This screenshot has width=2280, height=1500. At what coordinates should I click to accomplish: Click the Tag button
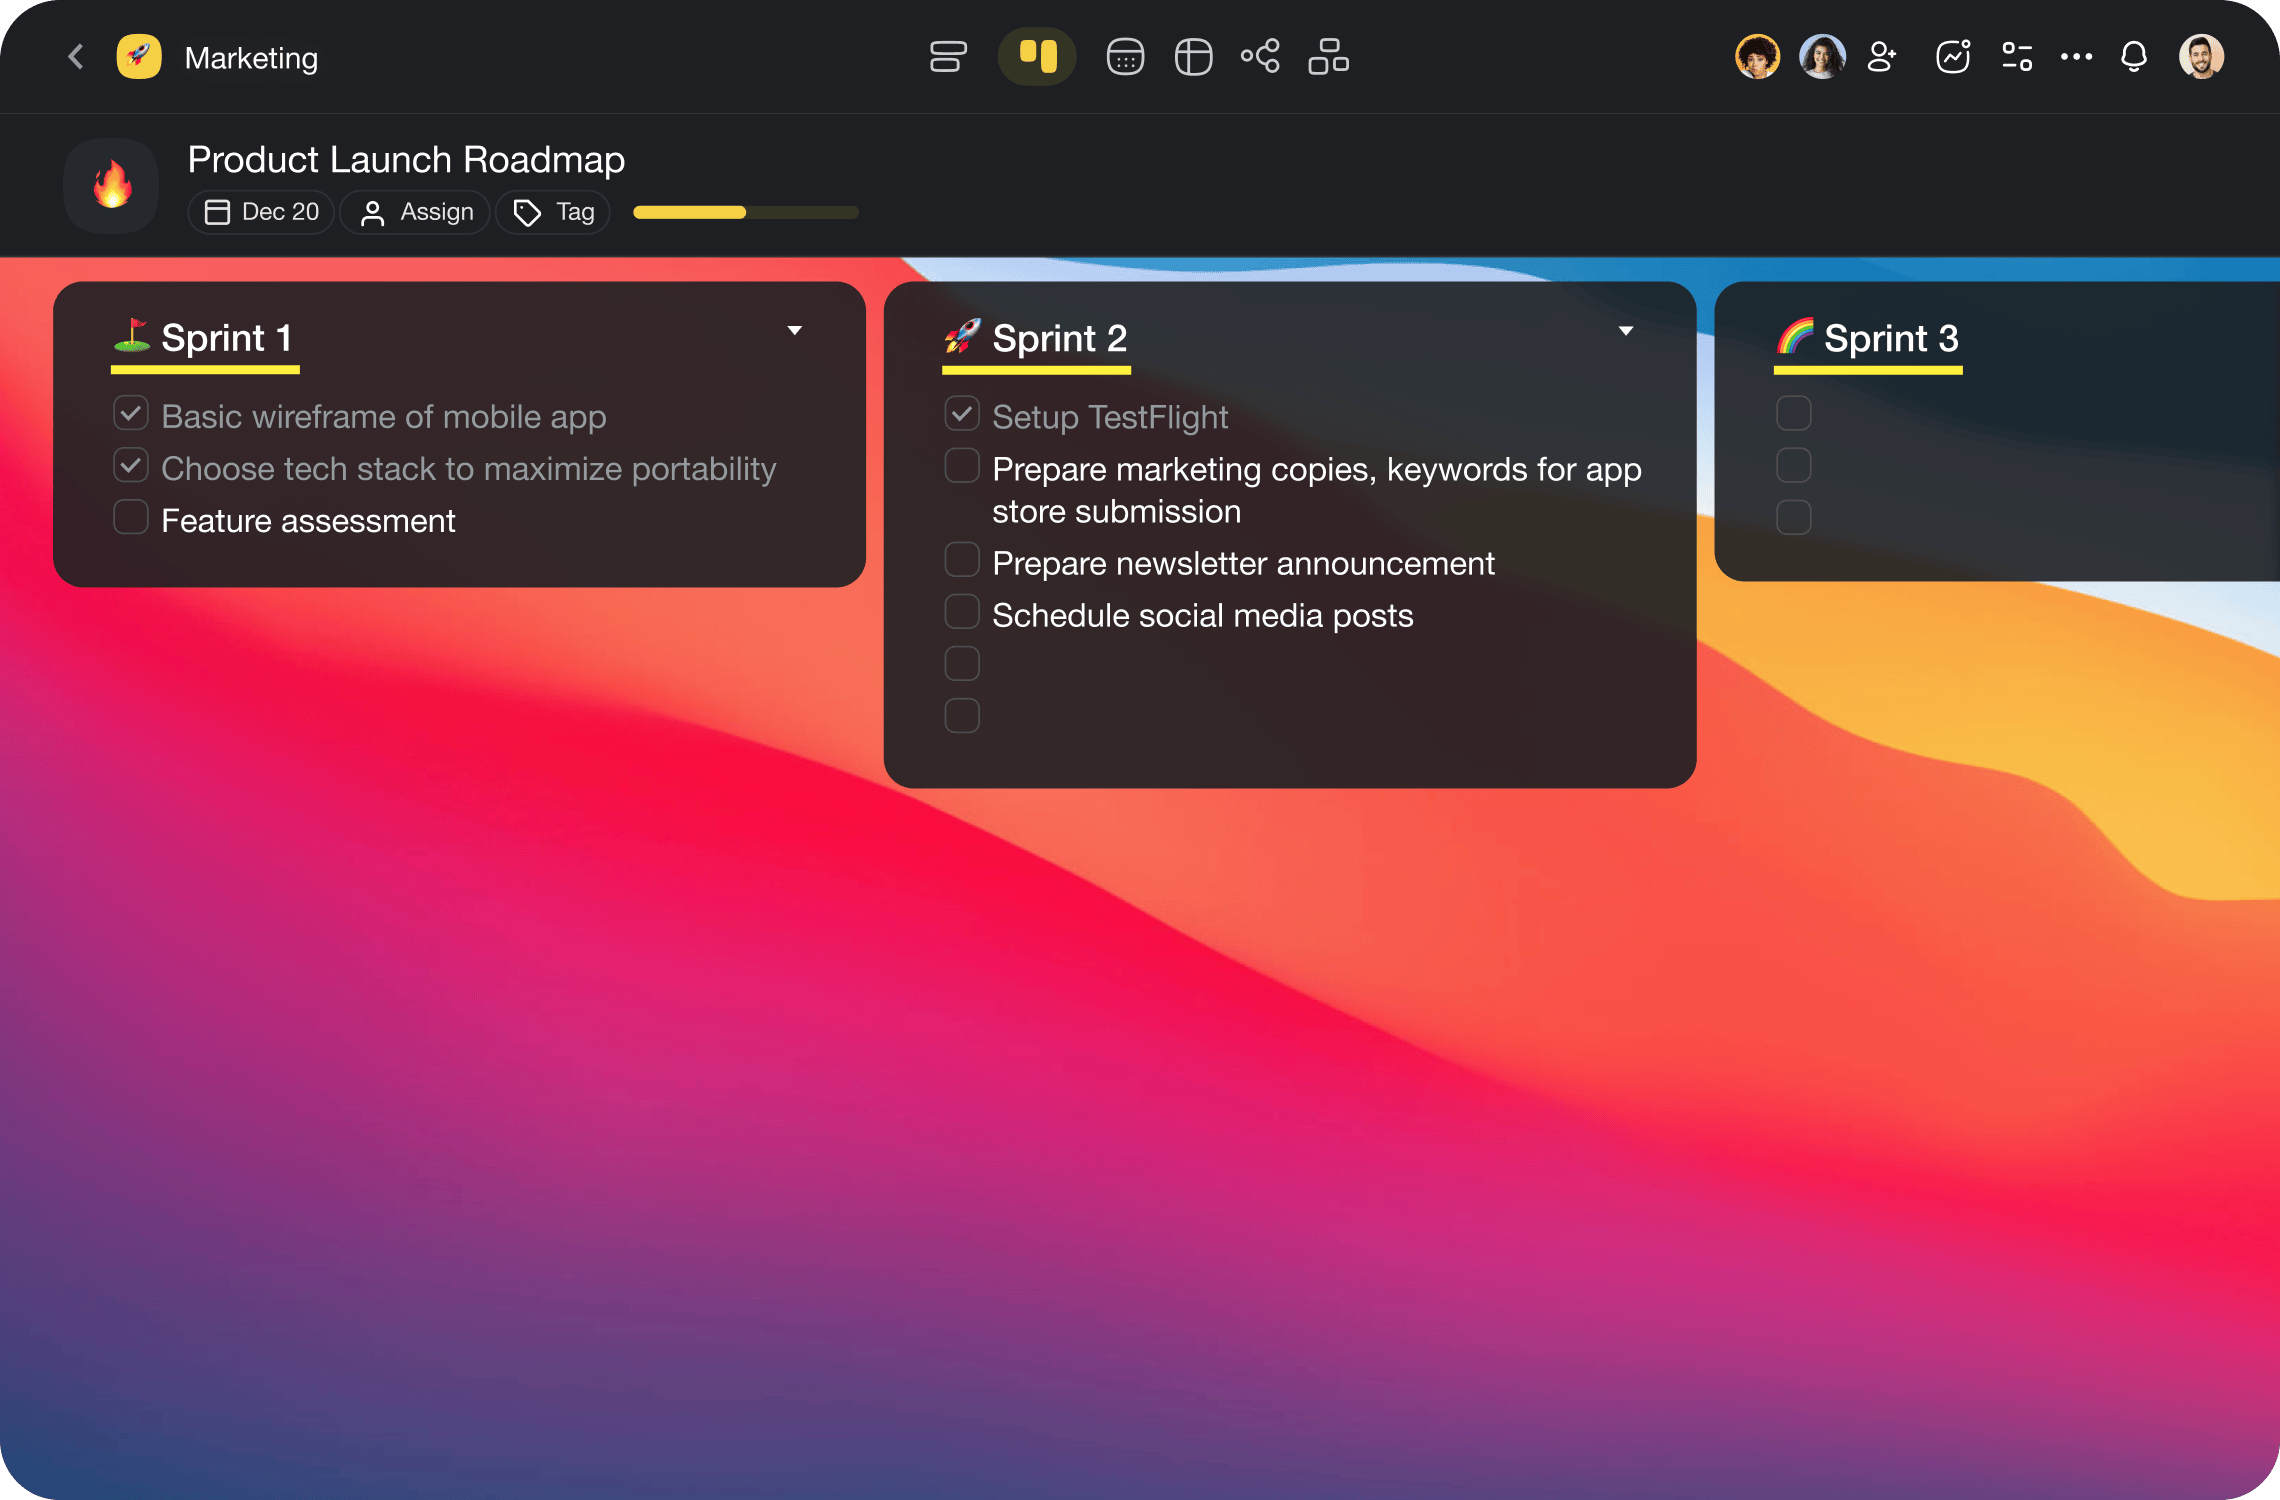pyautogui.click(x=553, y=212)
